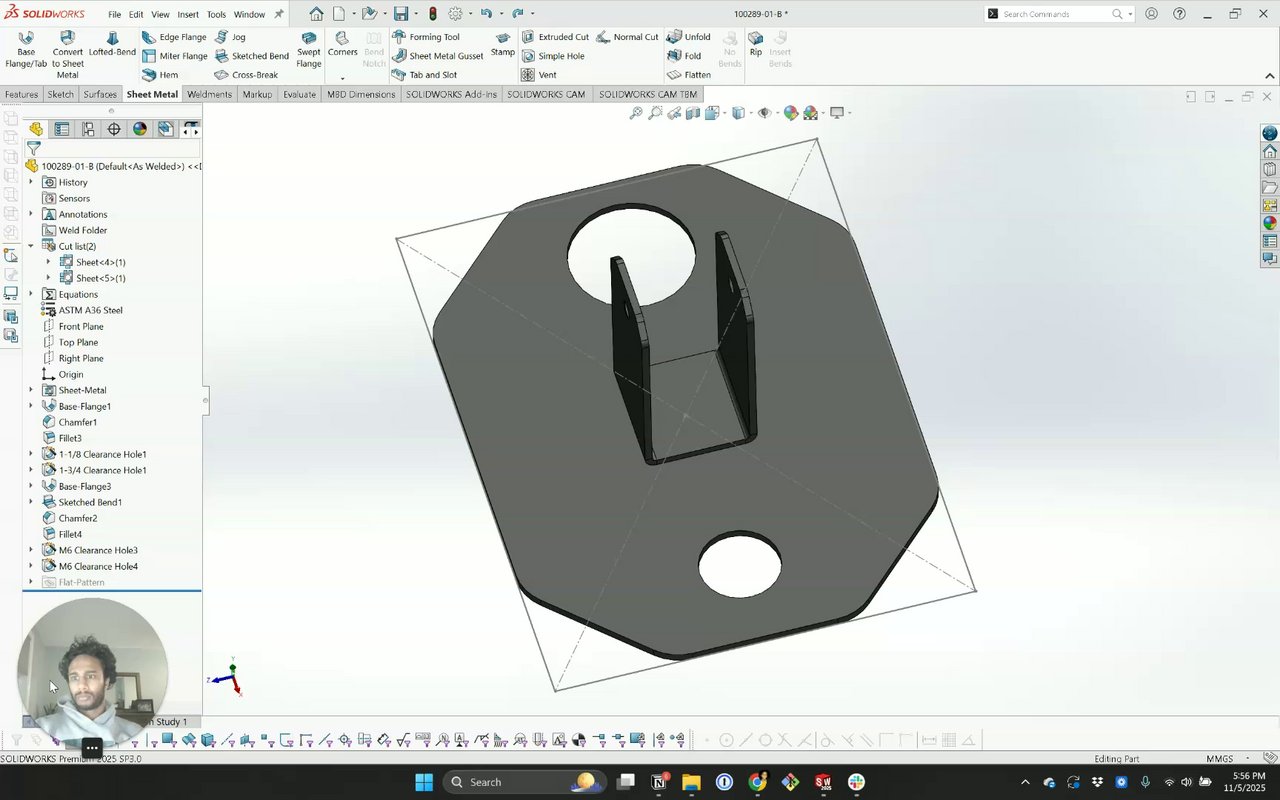Image resolution: width=1280 pixels, height=800 pixels.
Task: Pin the menu bar with the pushpin
Action: point(278,14)
